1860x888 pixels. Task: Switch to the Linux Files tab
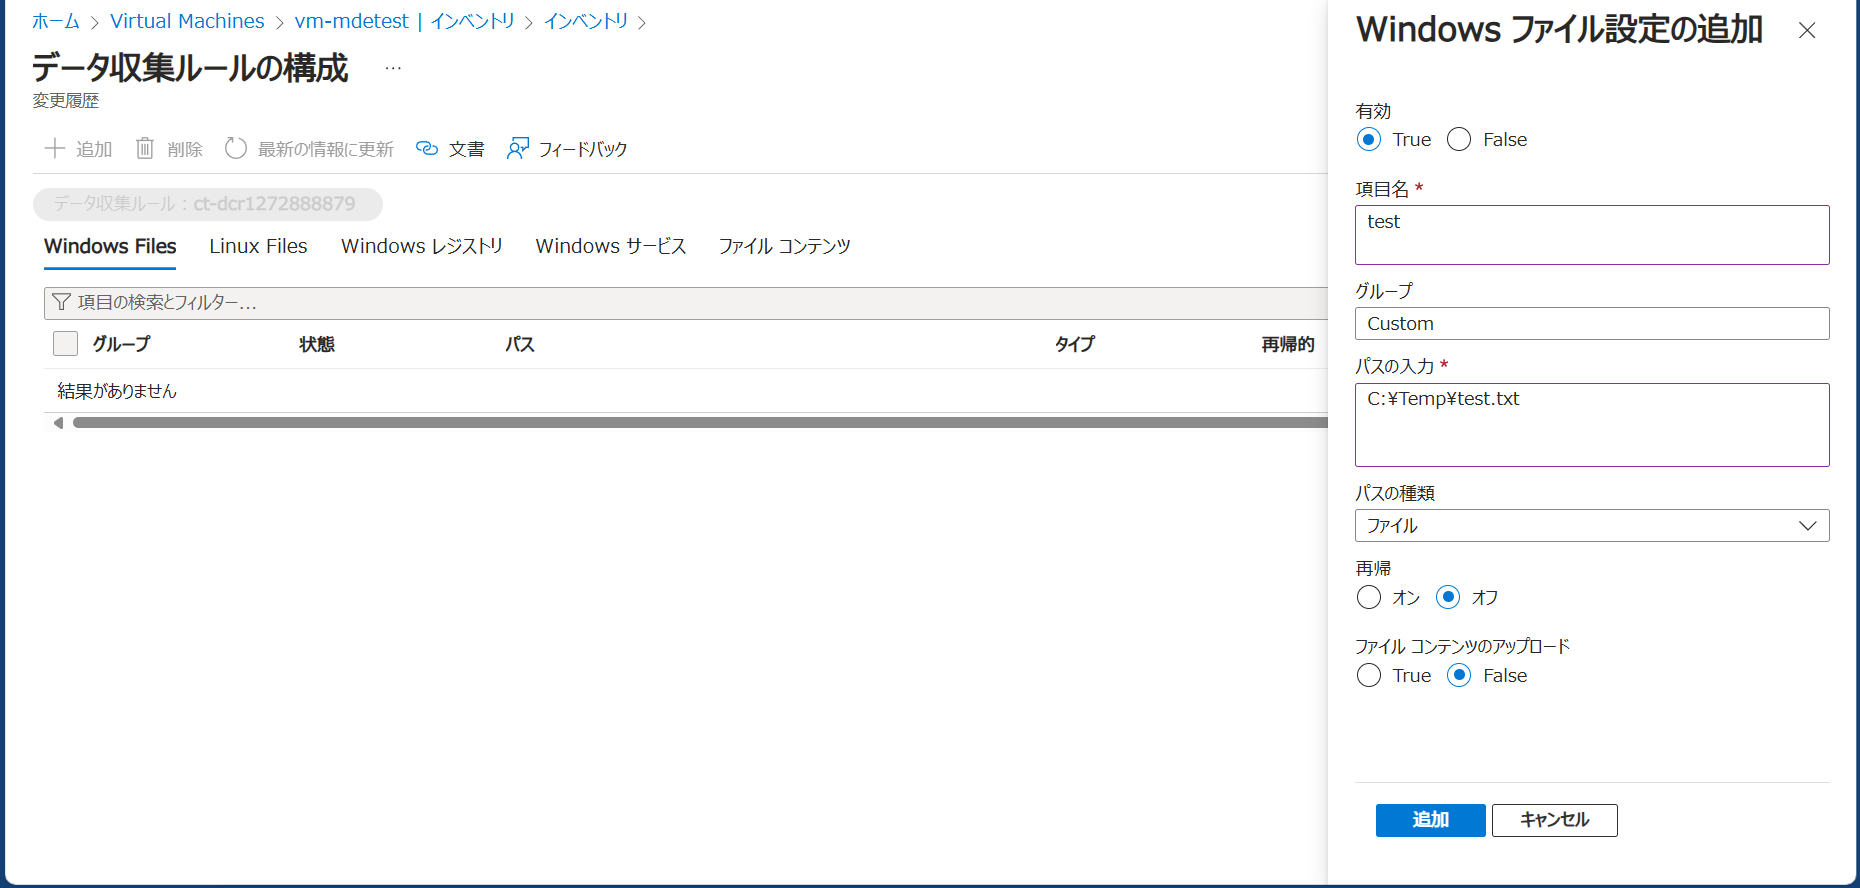tap(258, 247)
